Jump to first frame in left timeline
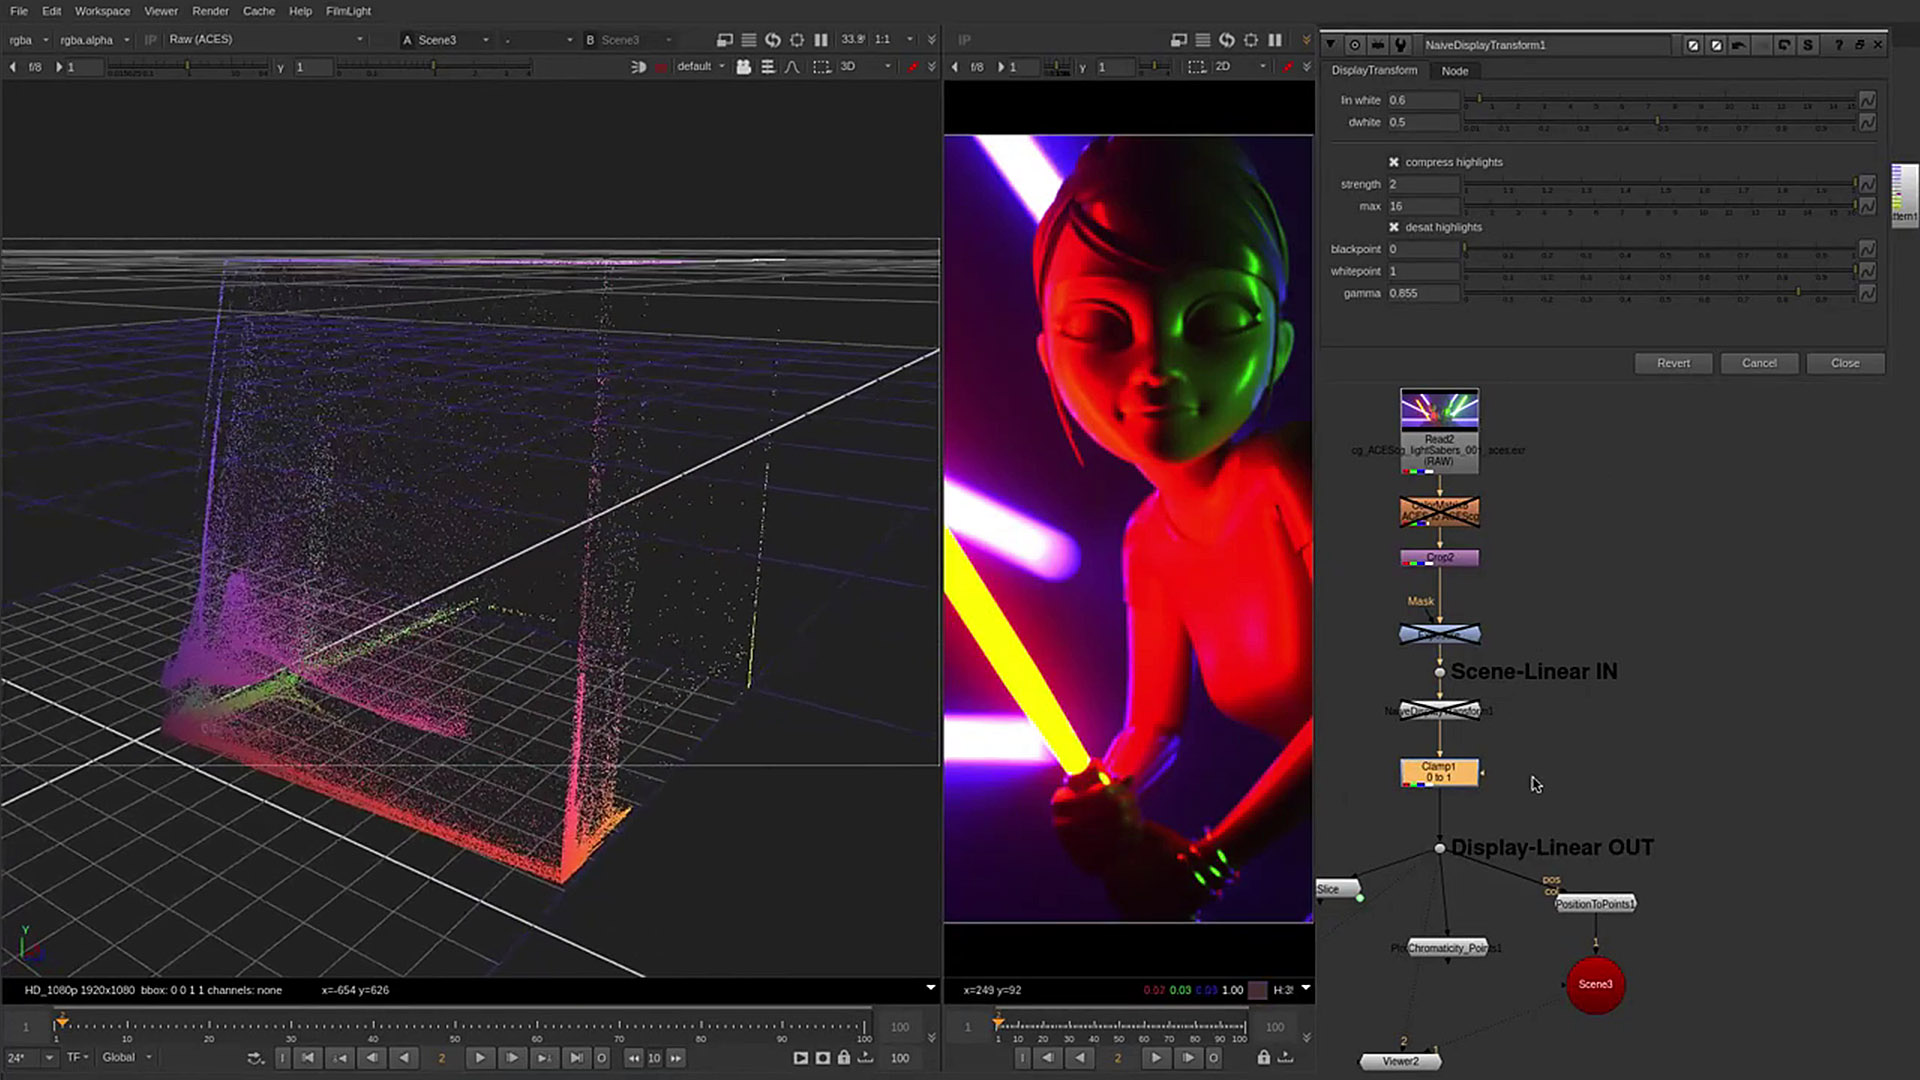This screenshot has width=1920, height=1080. [x=308, y=1058]
